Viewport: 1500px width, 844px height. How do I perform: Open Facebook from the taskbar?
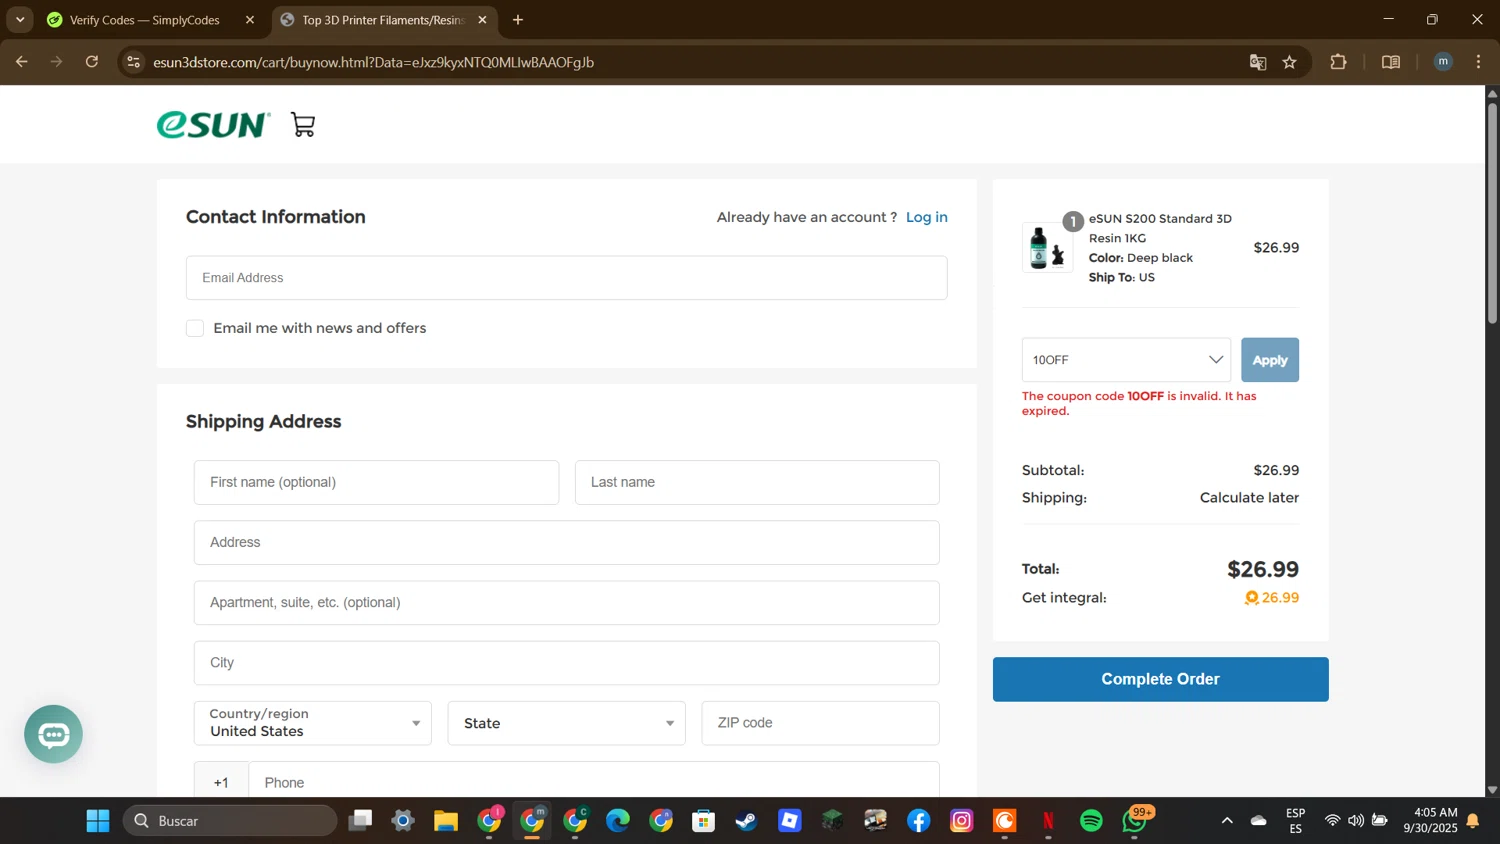919,821
